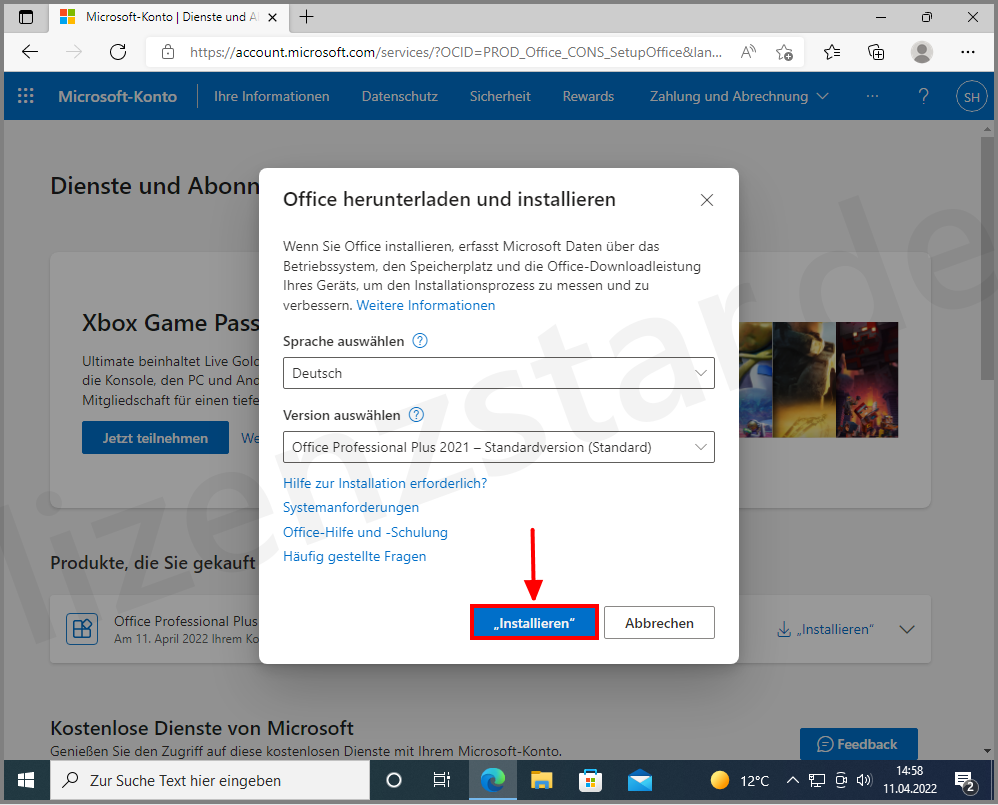Open the SH account avatar menu
The image size is (998, 805).
click(971, 97)
